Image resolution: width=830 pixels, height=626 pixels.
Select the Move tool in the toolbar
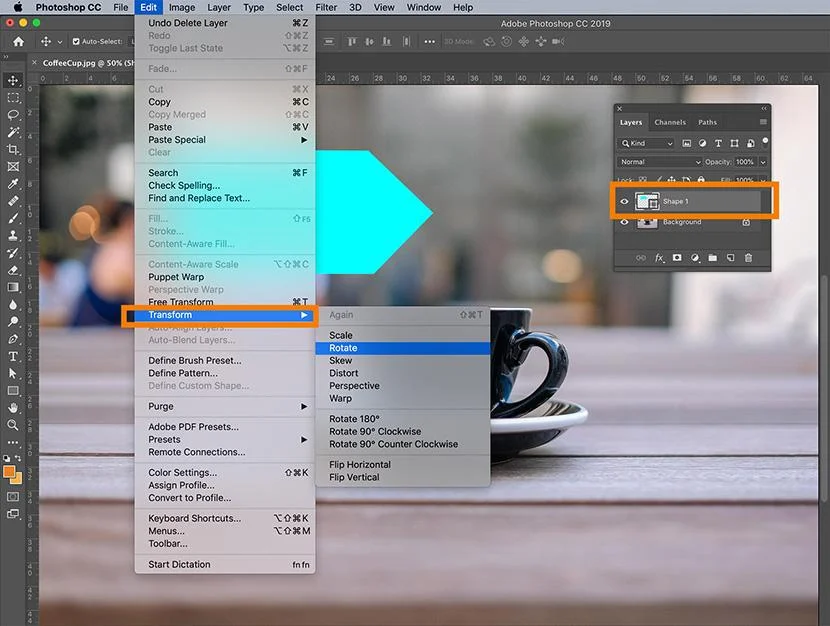(13, 80)
